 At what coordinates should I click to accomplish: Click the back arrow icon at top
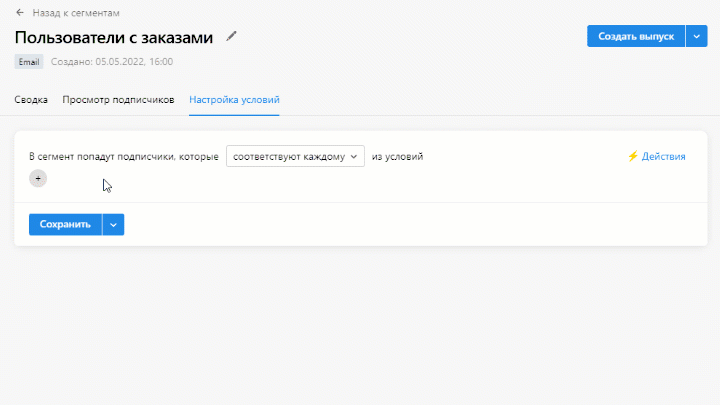pyautogui.click(x=20, y=13)
